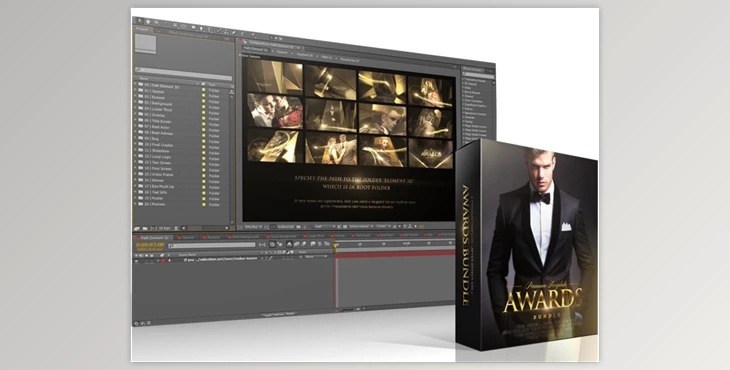Click the trash delete icon in Project panel
The height and width of the screenshot is (370, 730).
point(176,228)
